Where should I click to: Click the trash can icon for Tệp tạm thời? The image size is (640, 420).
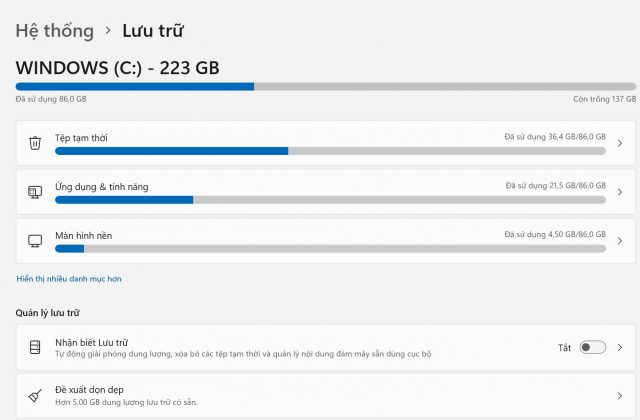35,143
